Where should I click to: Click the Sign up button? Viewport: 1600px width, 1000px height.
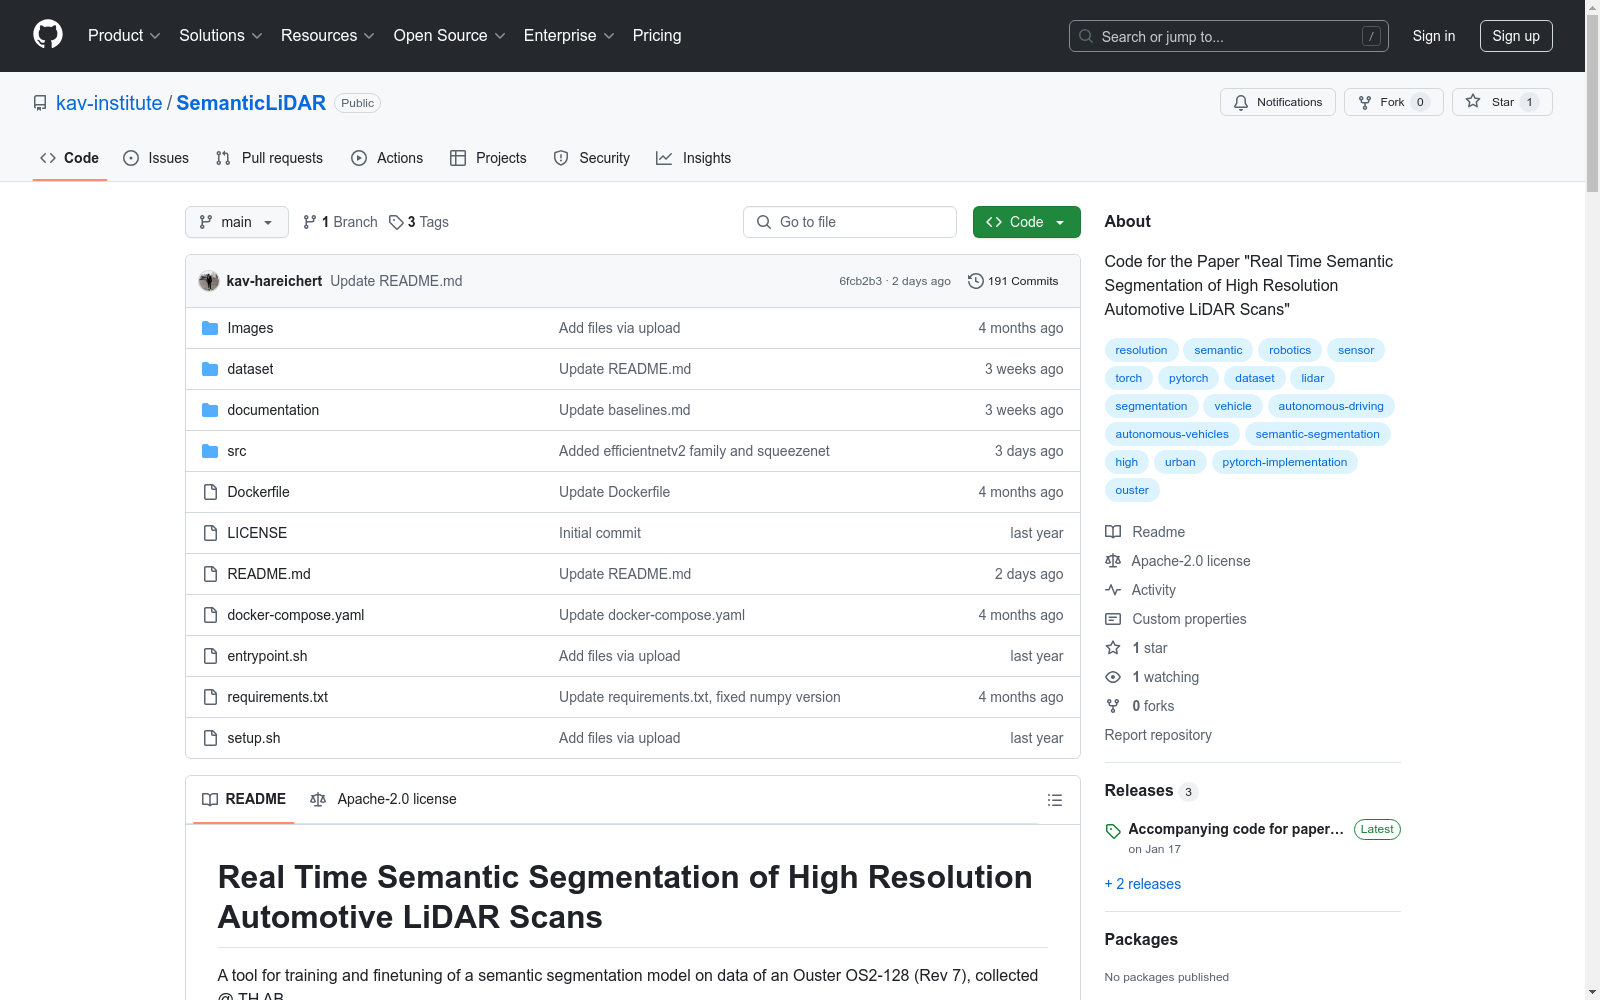(1516, 36)
